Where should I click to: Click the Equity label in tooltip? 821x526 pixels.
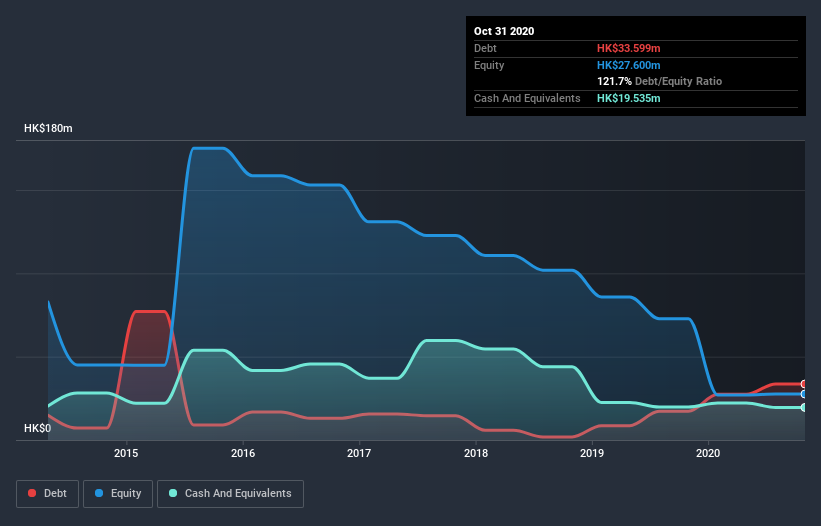point(489,65)
